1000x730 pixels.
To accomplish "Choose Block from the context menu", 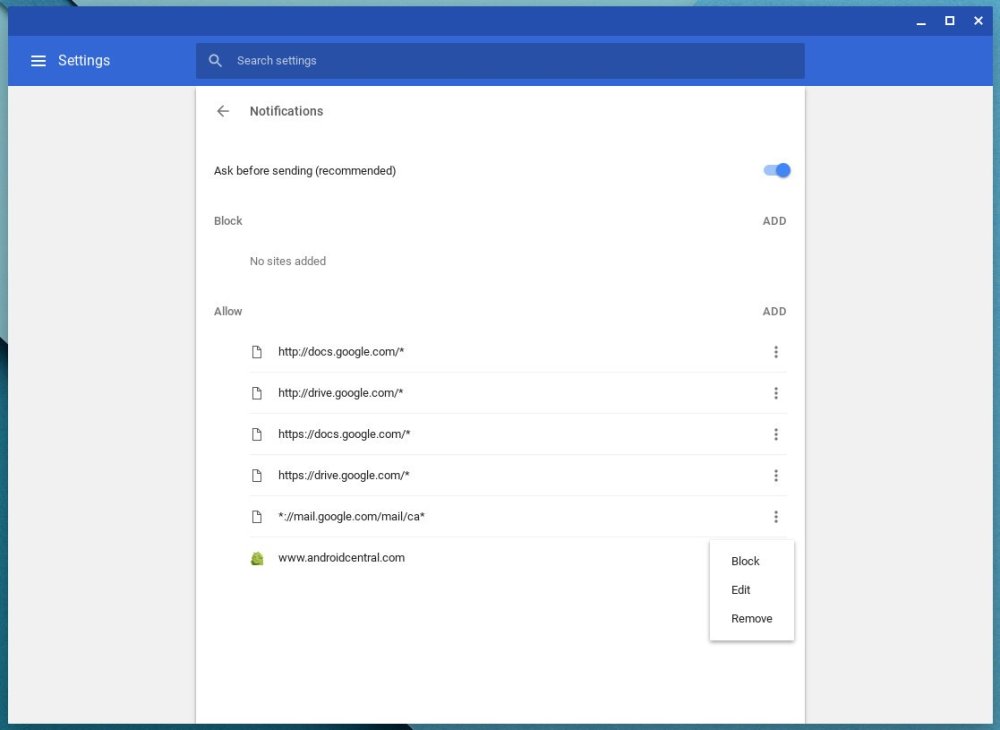I will click(x=751, y=561).
